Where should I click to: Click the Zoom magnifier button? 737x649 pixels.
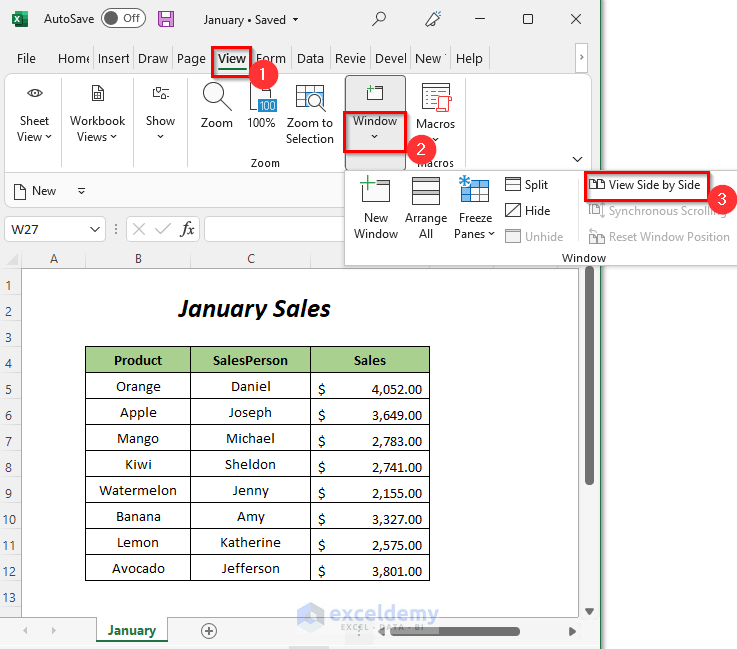(217, 106)
